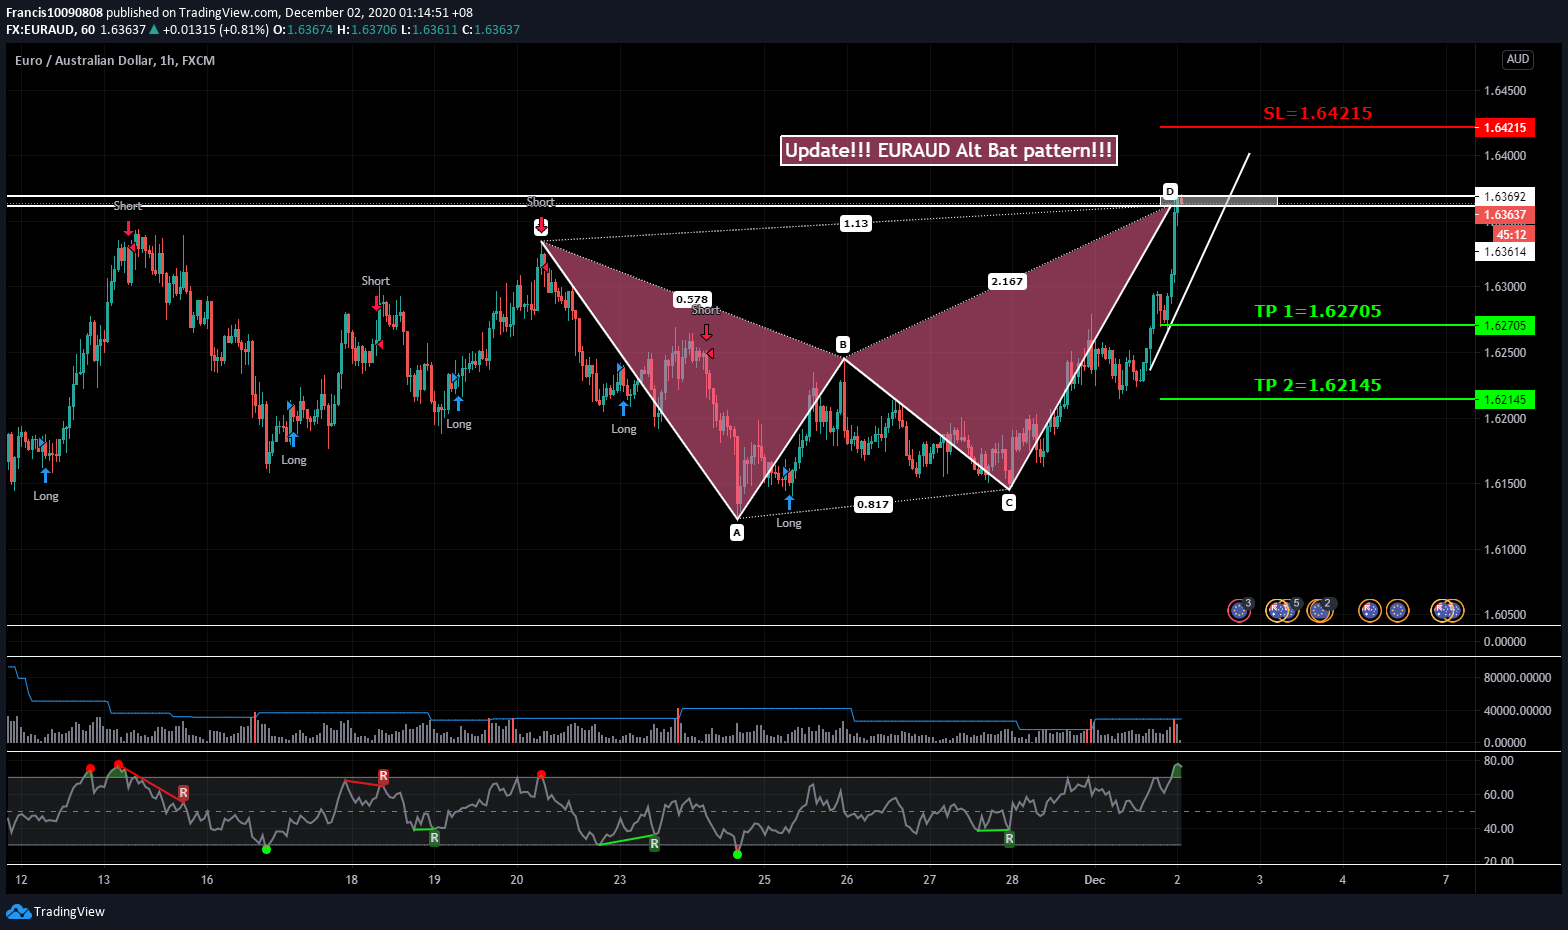Click the red R marker after date 13
Screen dimensions: 1568x930
pos(183,792)
